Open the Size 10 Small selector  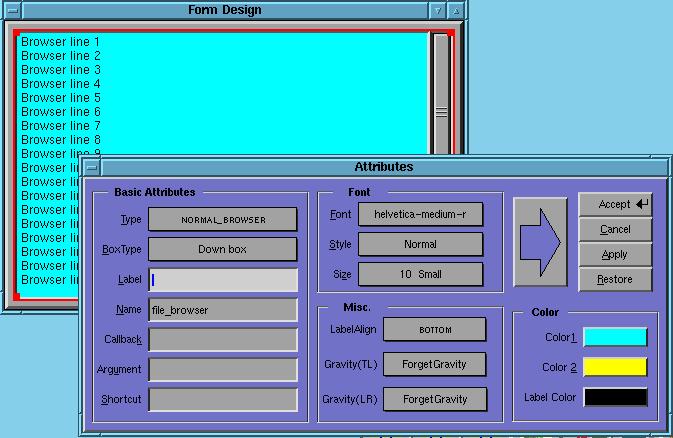420,274
